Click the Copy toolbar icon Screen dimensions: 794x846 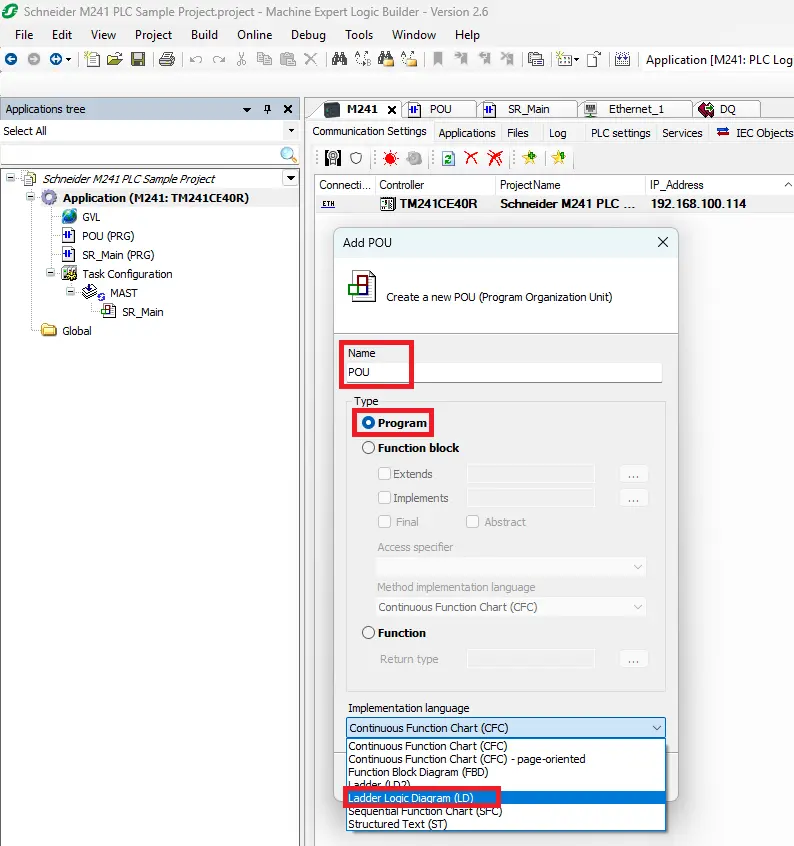pyautogui.click(x=264, y=59)
